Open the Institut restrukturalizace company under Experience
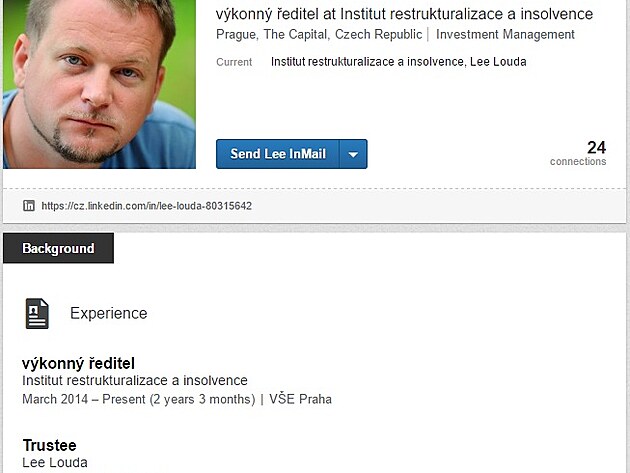This screenshot has height=473, width=630. pyautogui.click(x=134, y=381)
